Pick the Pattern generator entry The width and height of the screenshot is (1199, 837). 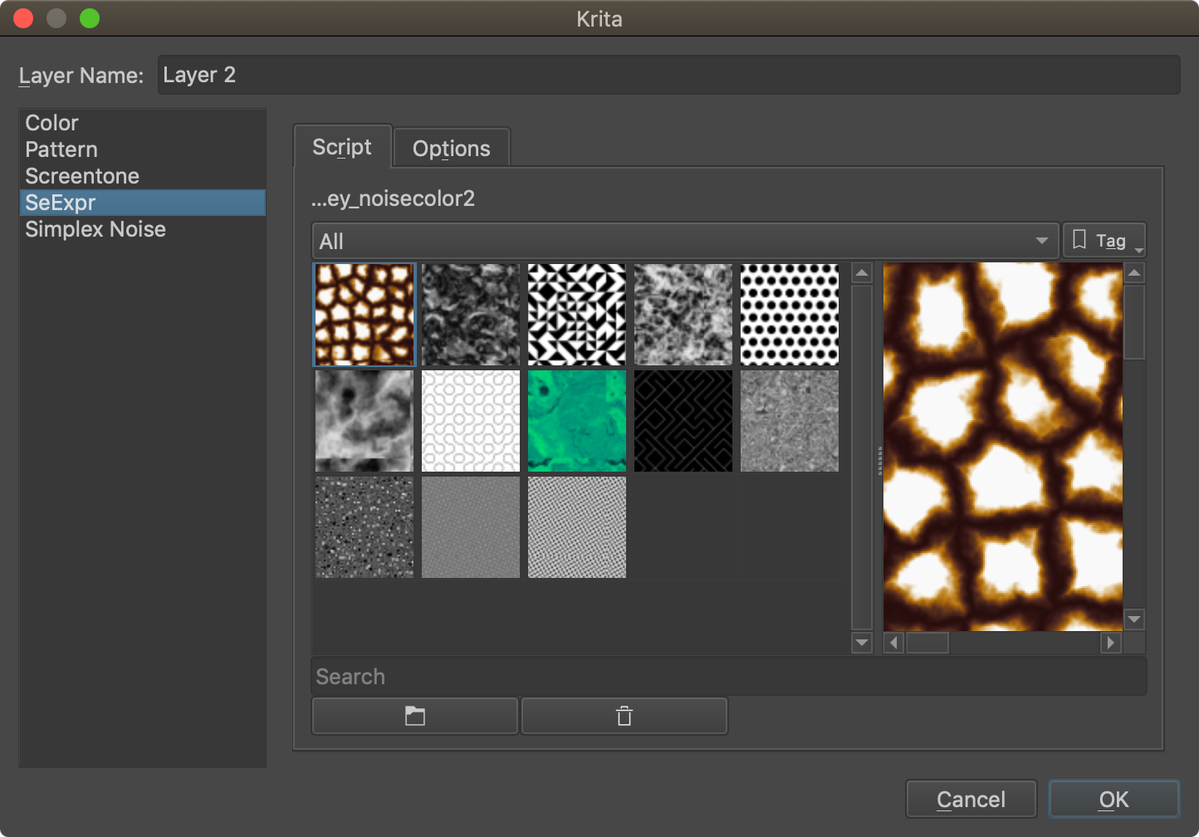coord(61,149)
